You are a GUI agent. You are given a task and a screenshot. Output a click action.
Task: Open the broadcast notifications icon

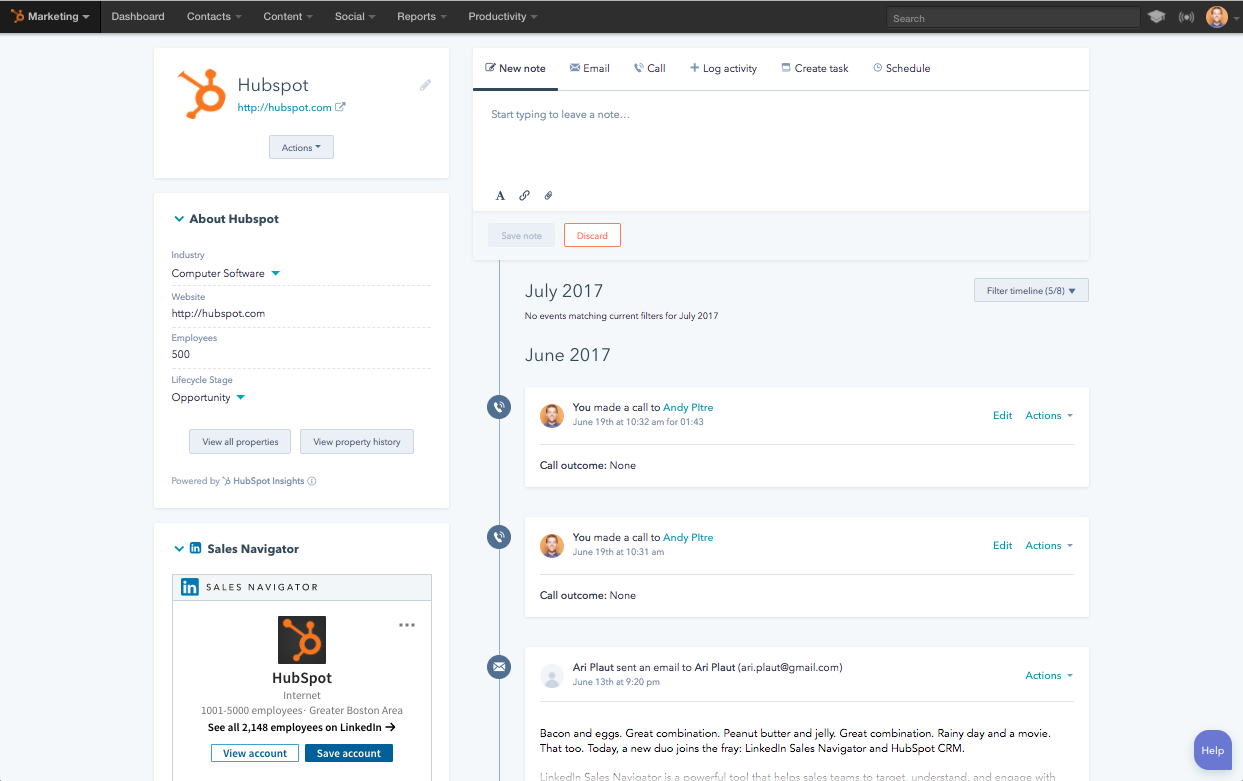1186,17
